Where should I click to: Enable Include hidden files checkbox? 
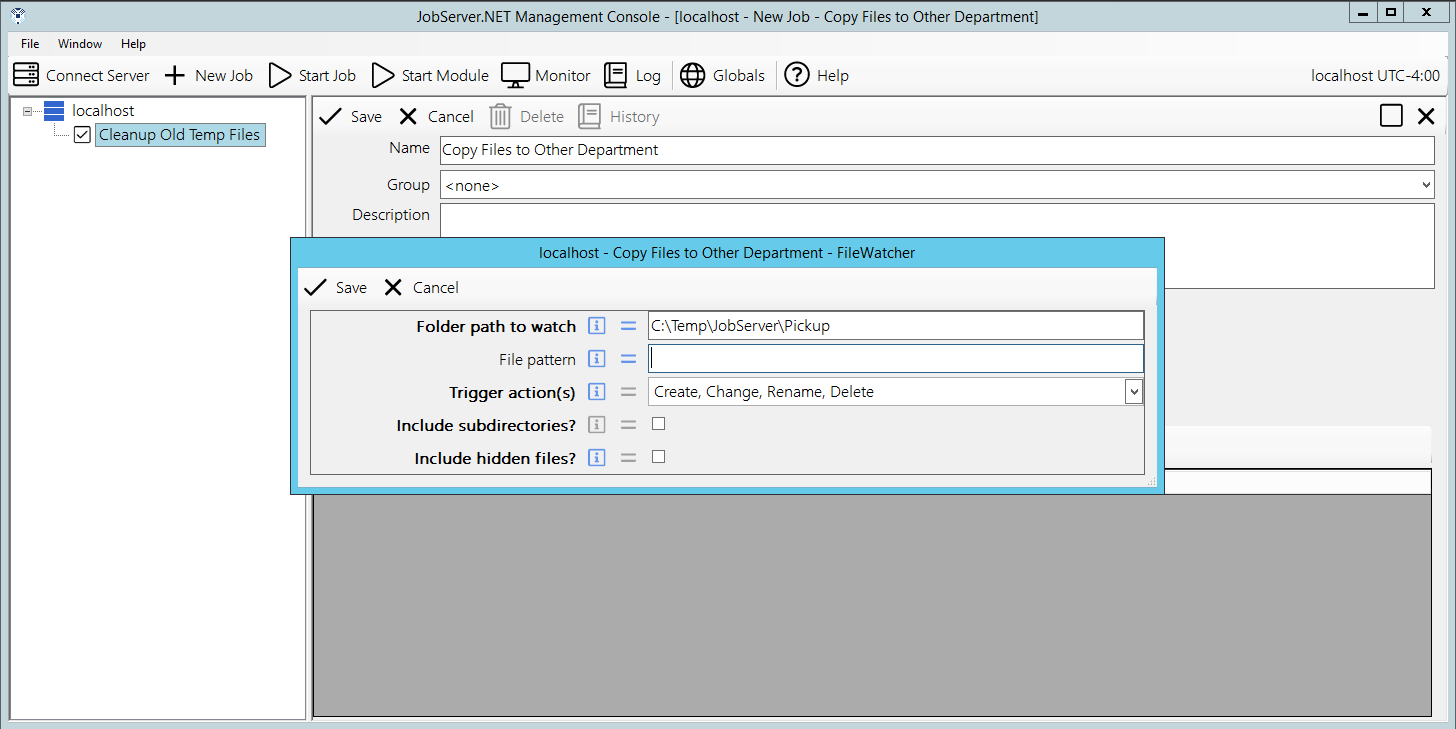(658, 457)
